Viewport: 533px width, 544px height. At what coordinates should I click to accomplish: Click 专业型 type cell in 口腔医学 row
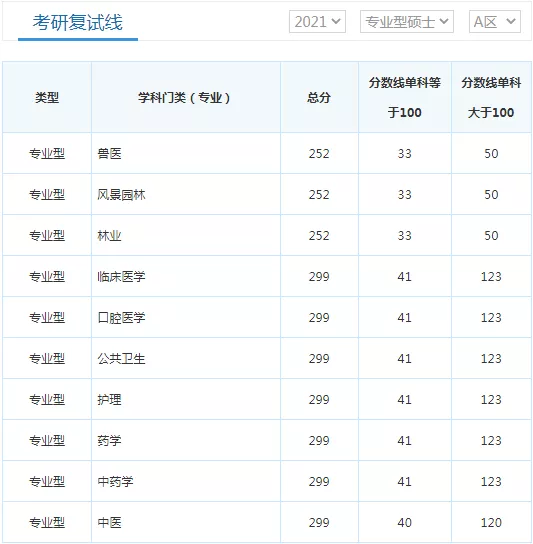coord(47,317)
